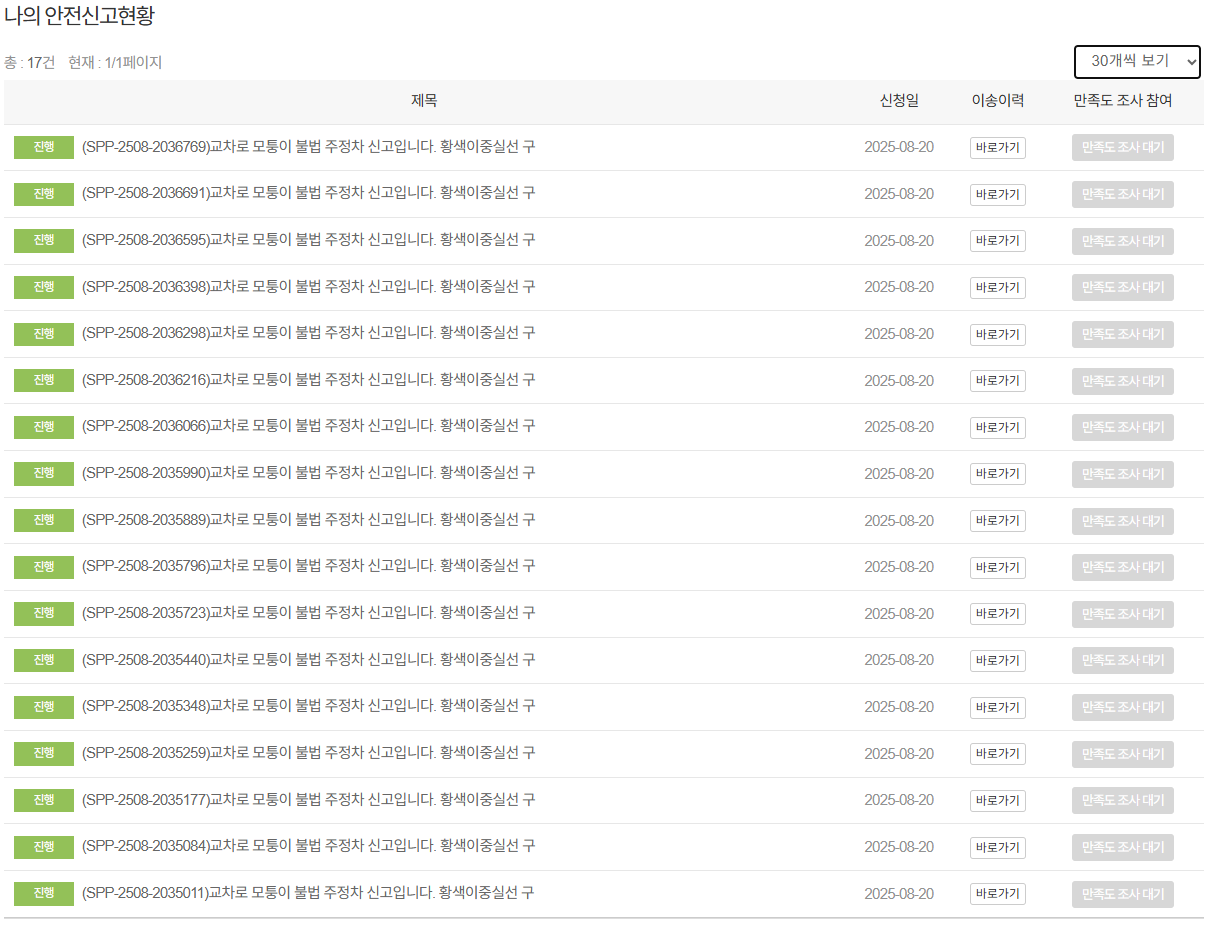Click the 진행 badge next to SPP-2508-2035889
Viewport: 1218px width, 925px height.
click(43, 520)
